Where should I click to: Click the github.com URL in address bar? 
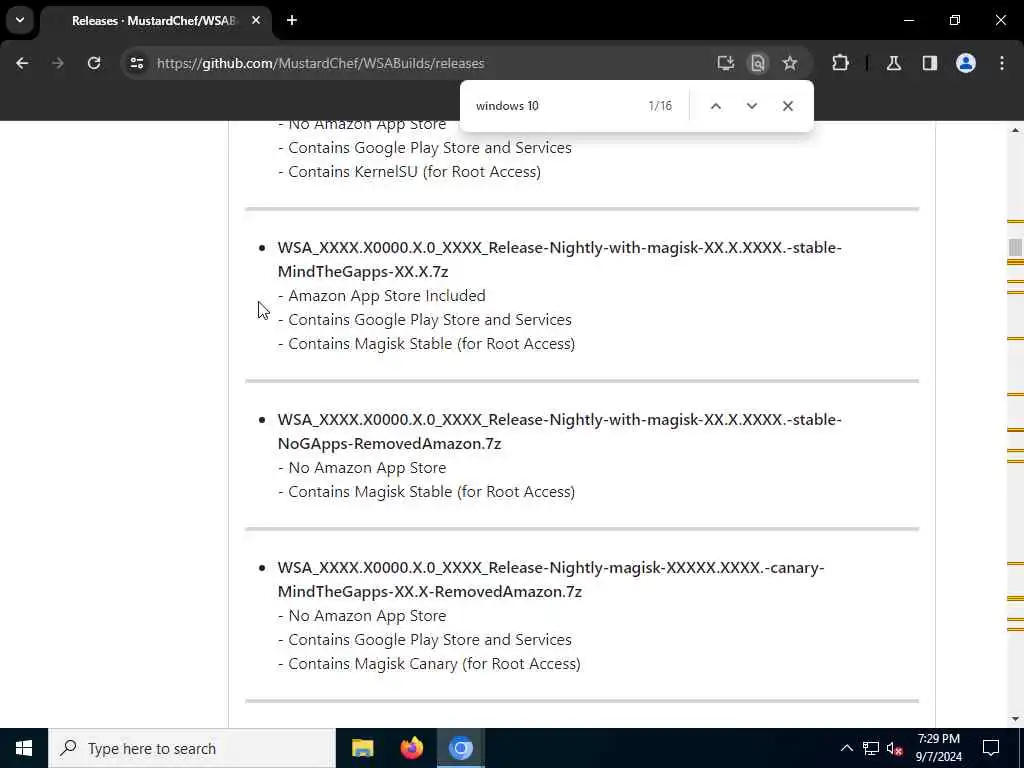click(x=321, y=63)
